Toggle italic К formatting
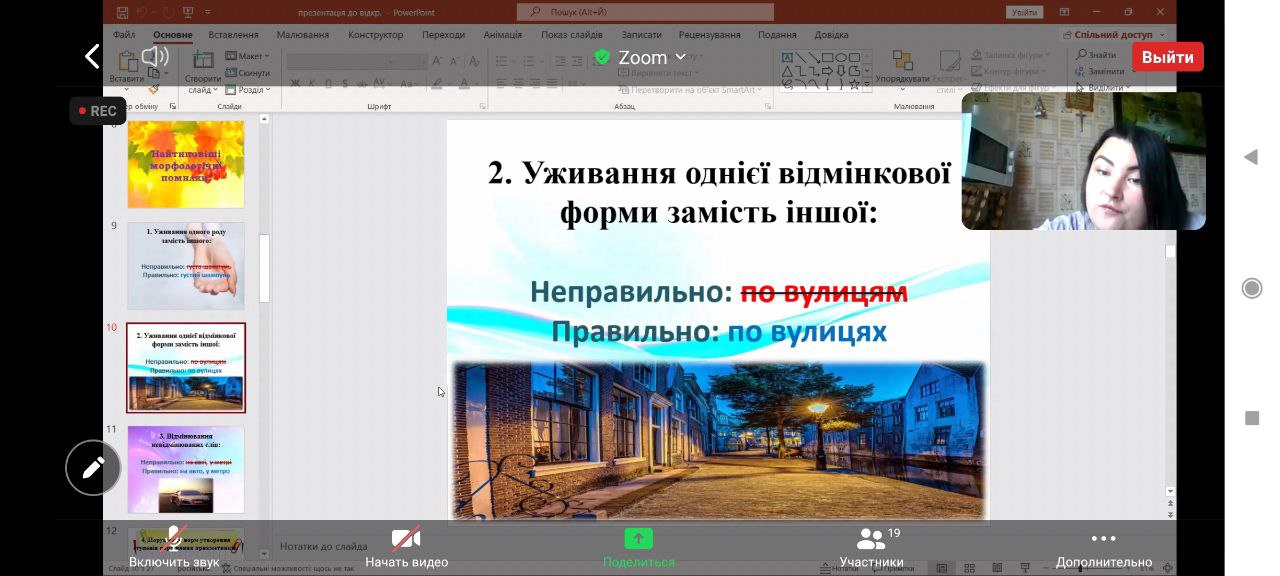This screenshot has width=1280, height=576. tap(312, 82)
